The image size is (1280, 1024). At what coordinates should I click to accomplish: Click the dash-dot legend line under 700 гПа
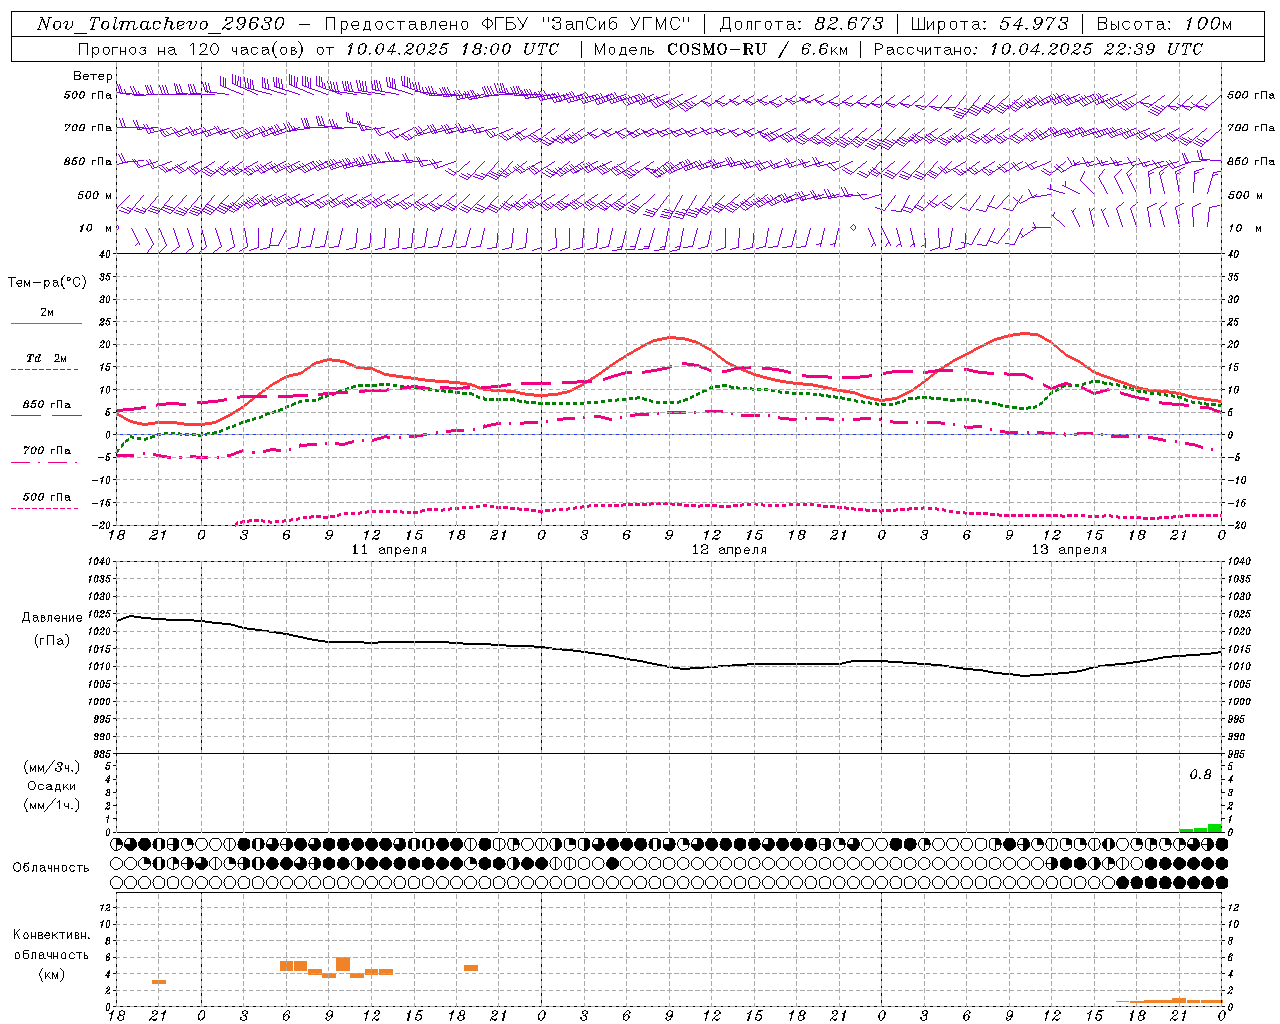[46, 461]
